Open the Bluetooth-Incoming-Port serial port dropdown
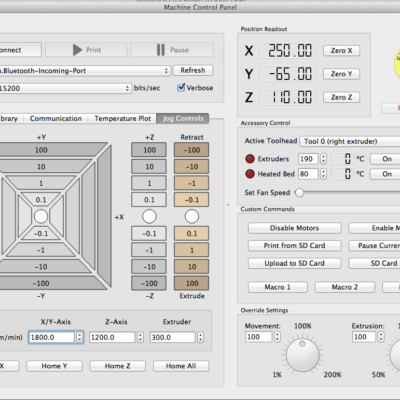The width and height of the screenshot is (400, 400). pyautogui.click(x=84, y=71)
